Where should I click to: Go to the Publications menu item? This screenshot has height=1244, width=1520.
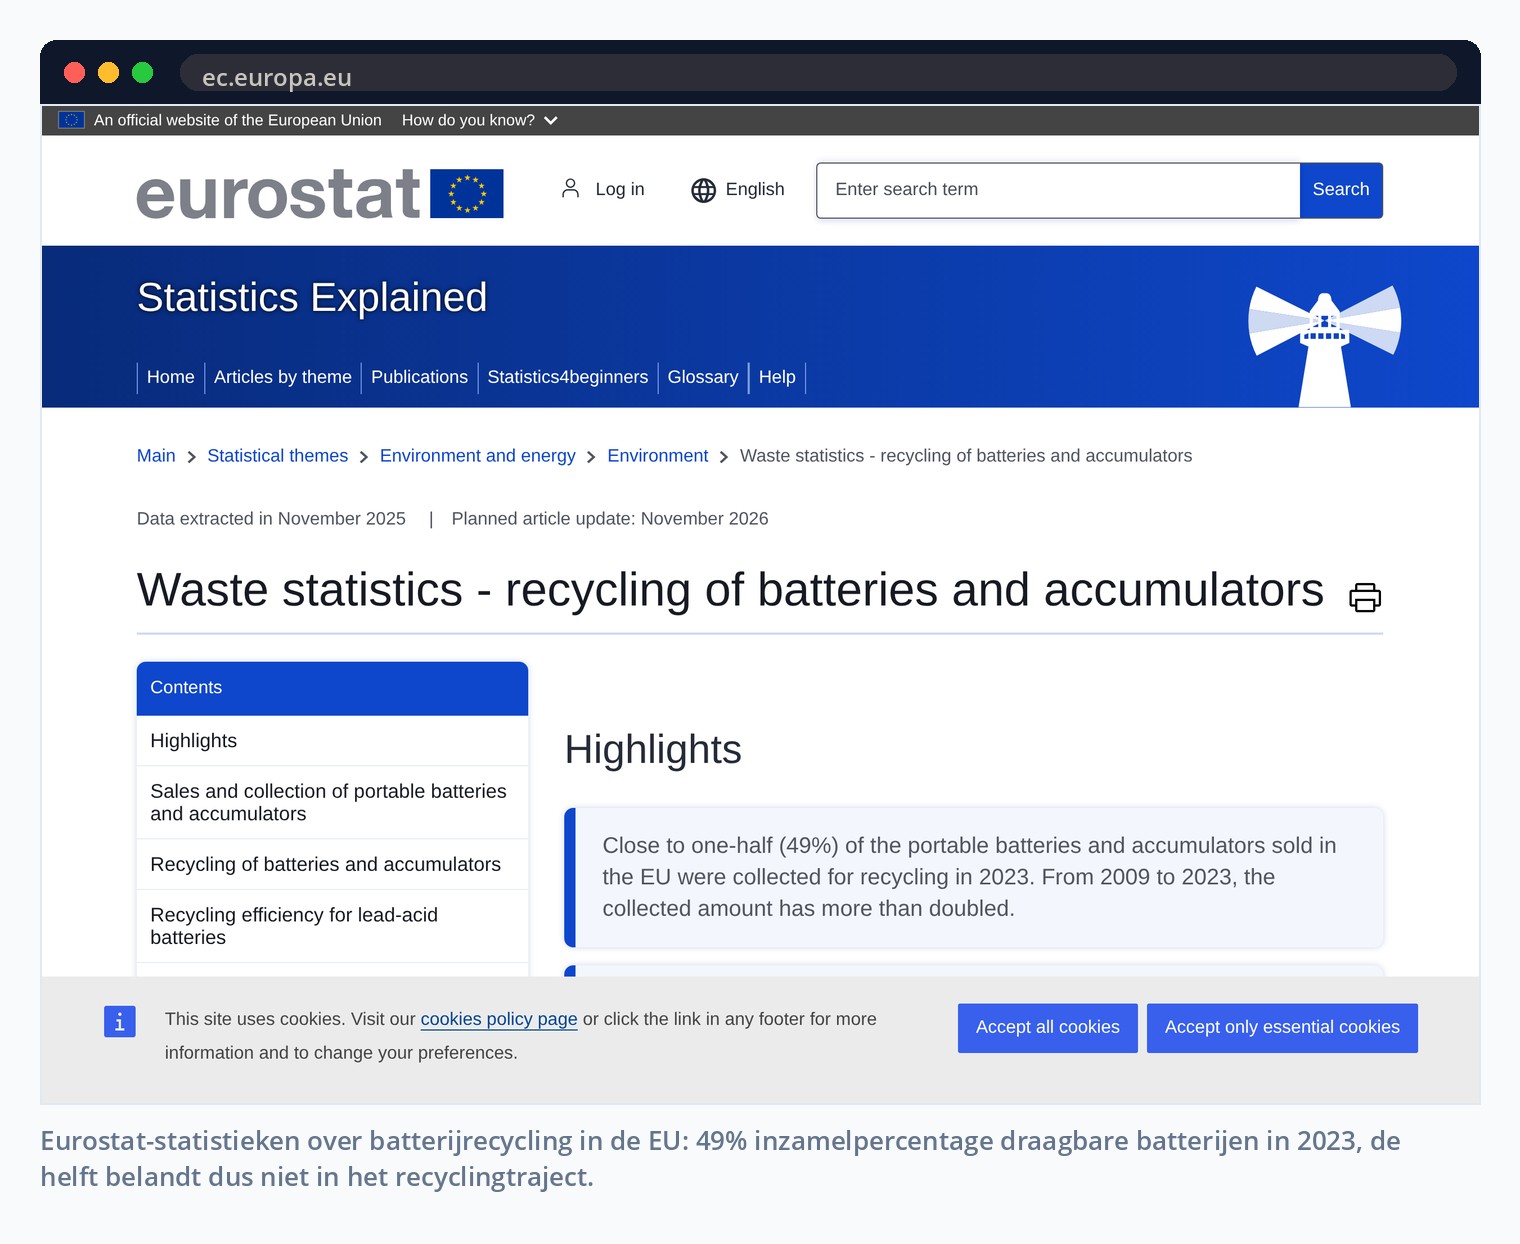(x=419, y=377)
